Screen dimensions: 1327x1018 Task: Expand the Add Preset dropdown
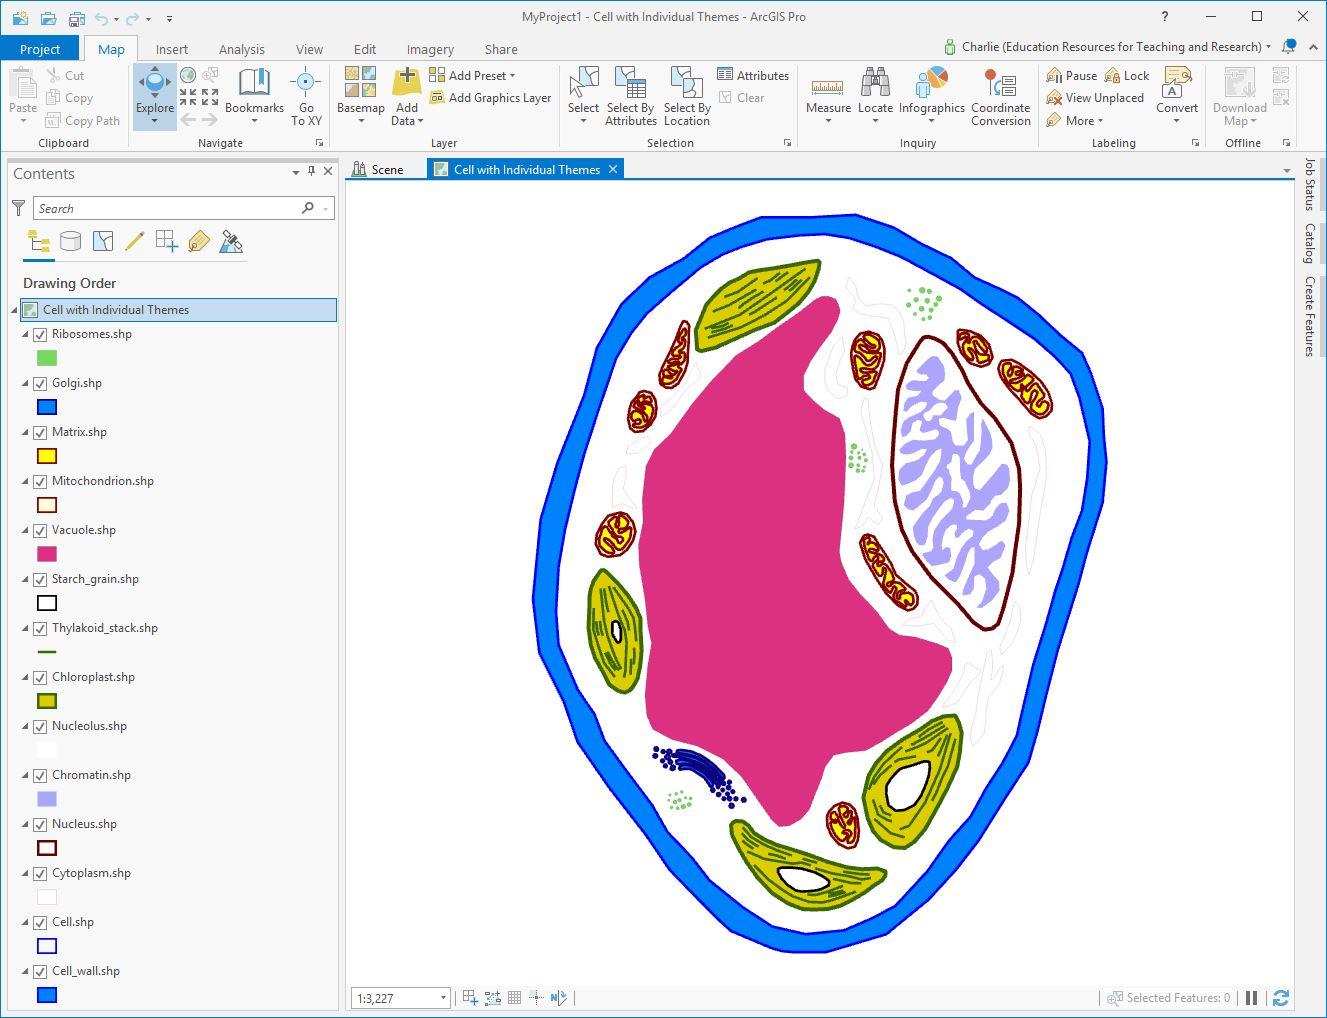click(x=512, y=76)
